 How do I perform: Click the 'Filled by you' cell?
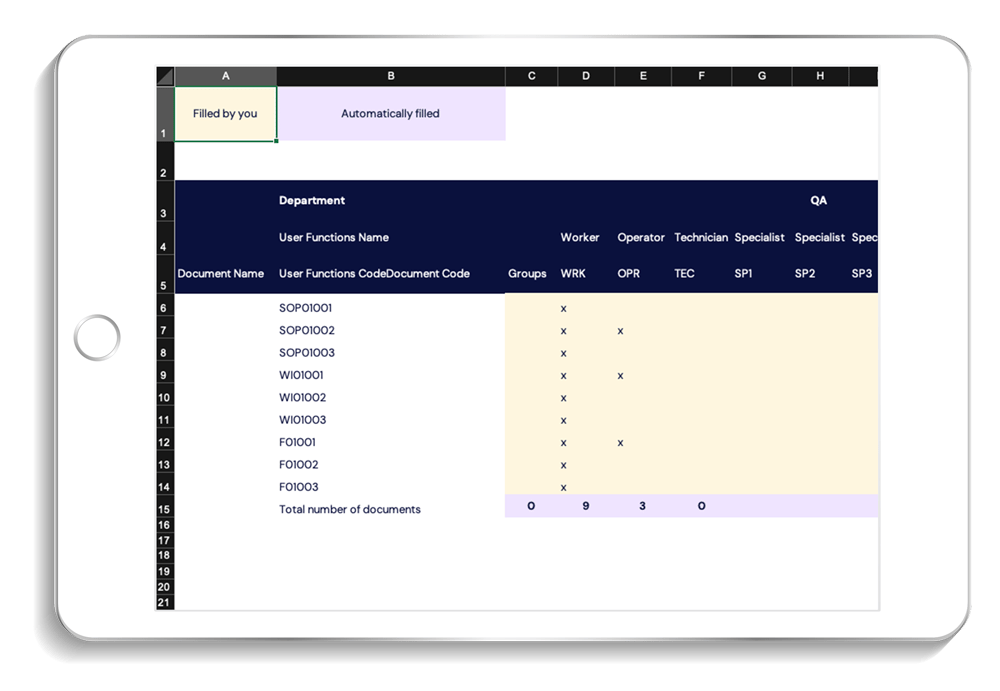pos(225,113)
